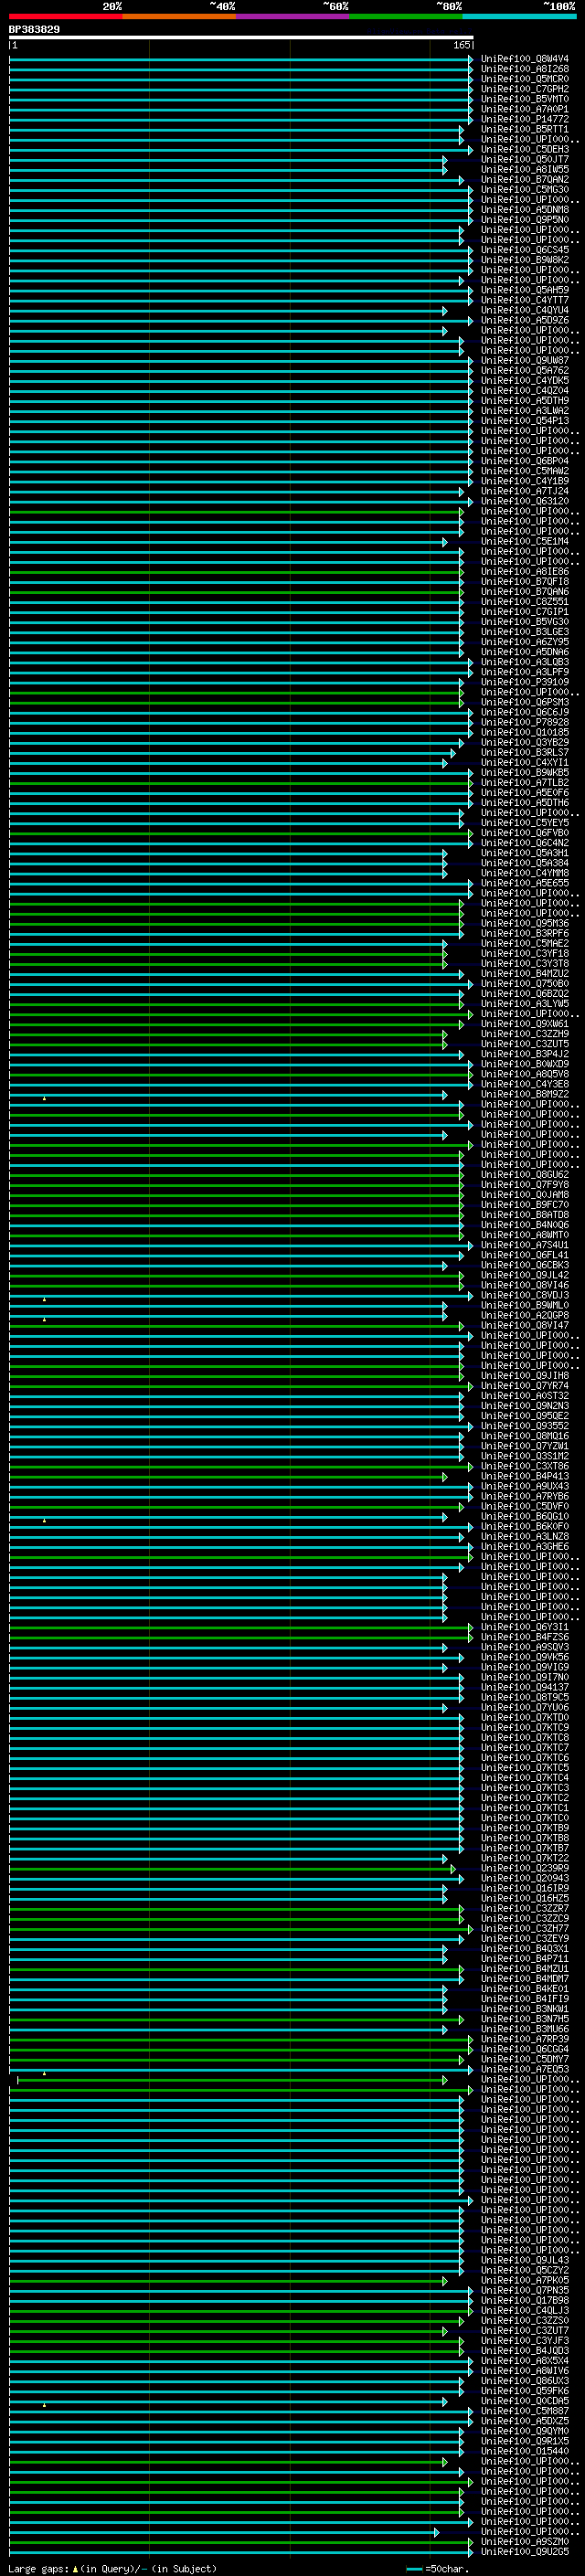
Task: Select the BP383829 query name
Action: pyautogui.click(x=34, y=30)
